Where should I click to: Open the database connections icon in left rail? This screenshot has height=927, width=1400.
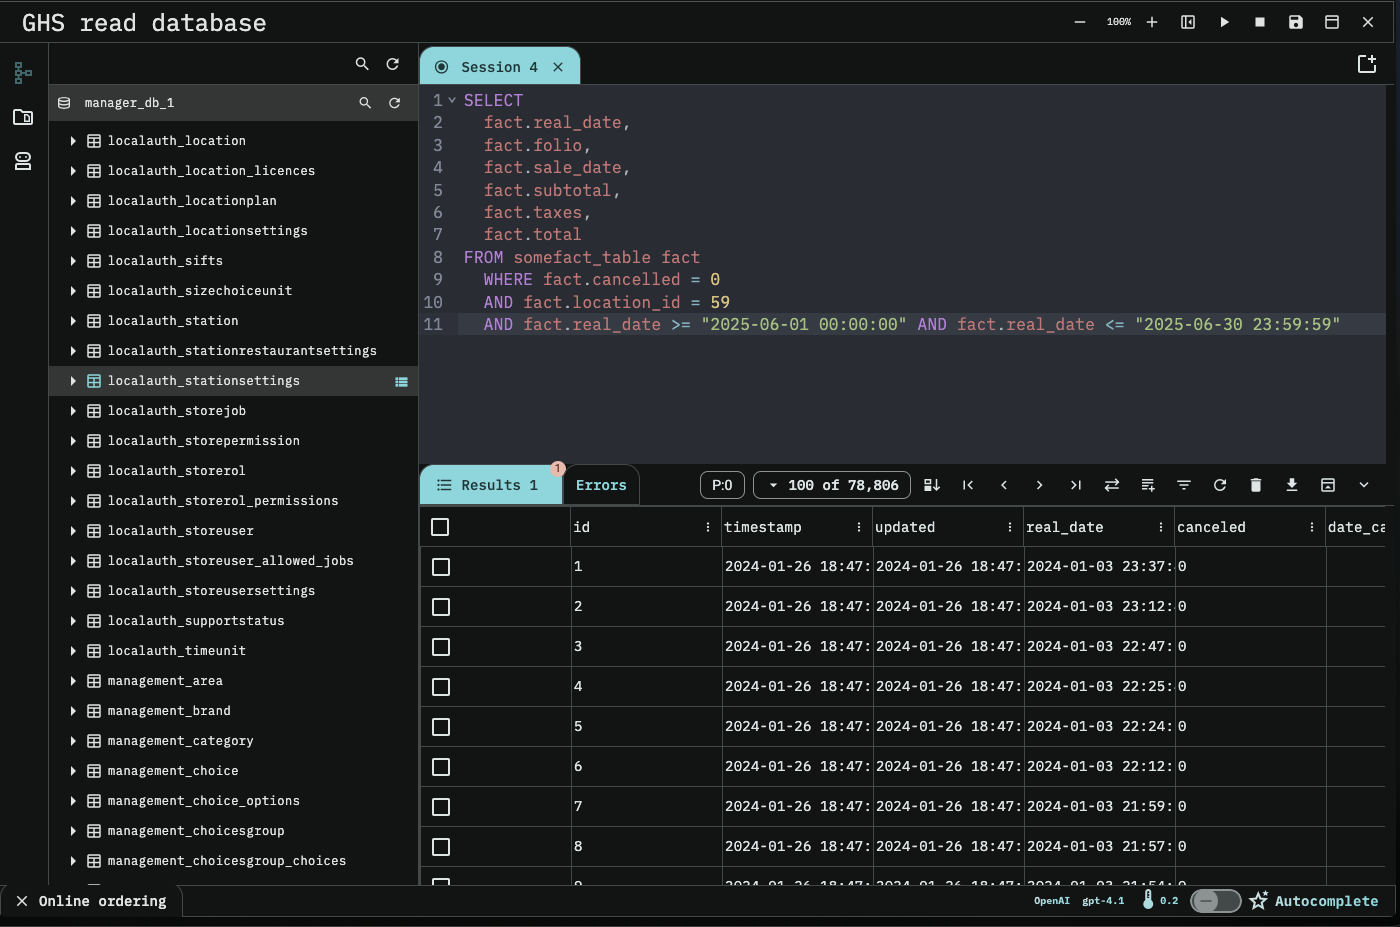pyautogui.click(x=23, y=161)
